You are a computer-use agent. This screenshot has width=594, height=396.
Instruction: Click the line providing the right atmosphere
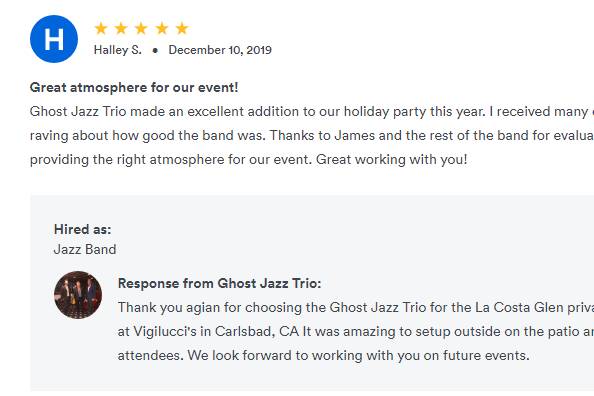tap(249, 160)
